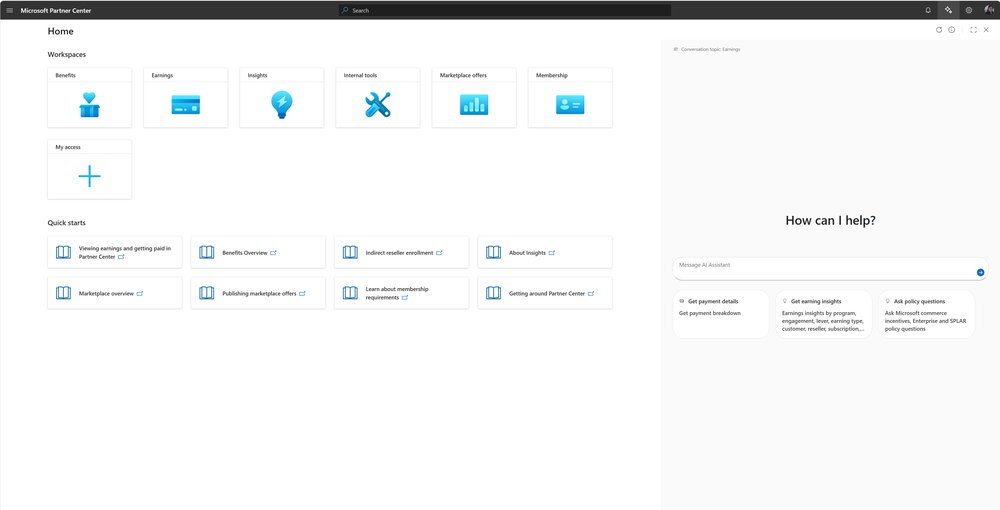
Task: Click the My access card title
Action: [68, 147]
